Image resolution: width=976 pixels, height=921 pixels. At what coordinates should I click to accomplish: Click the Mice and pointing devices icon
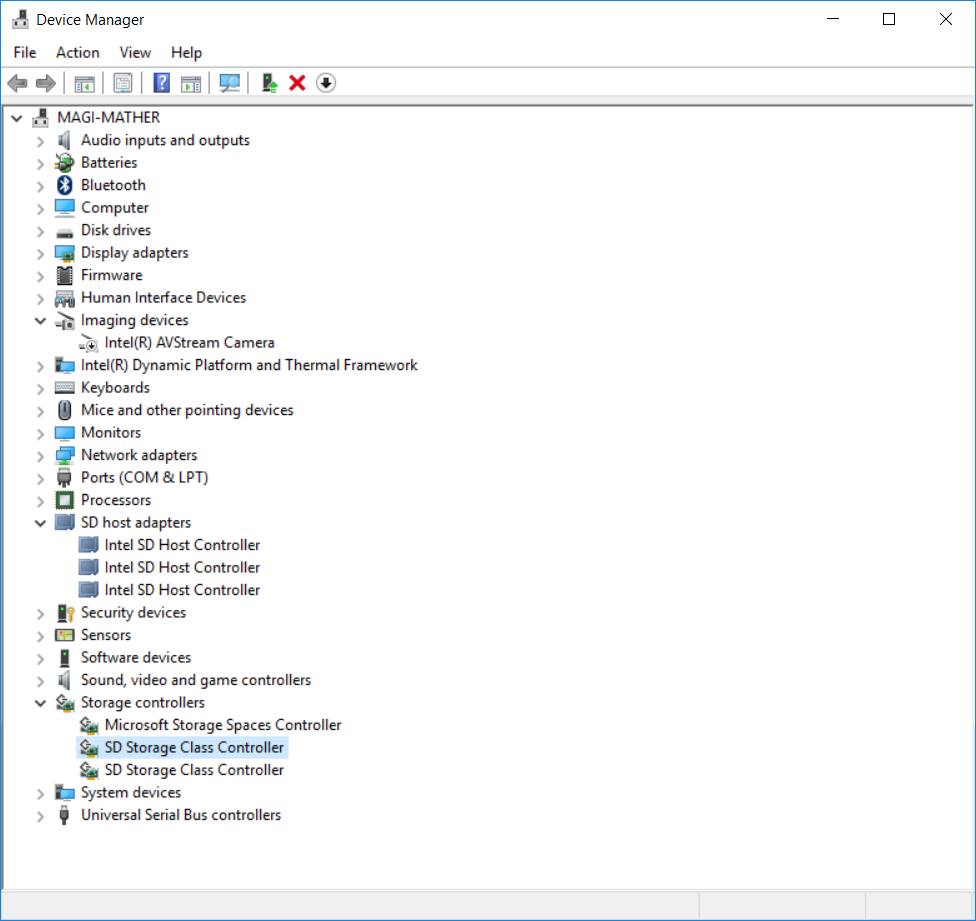(x=64, y=409)
